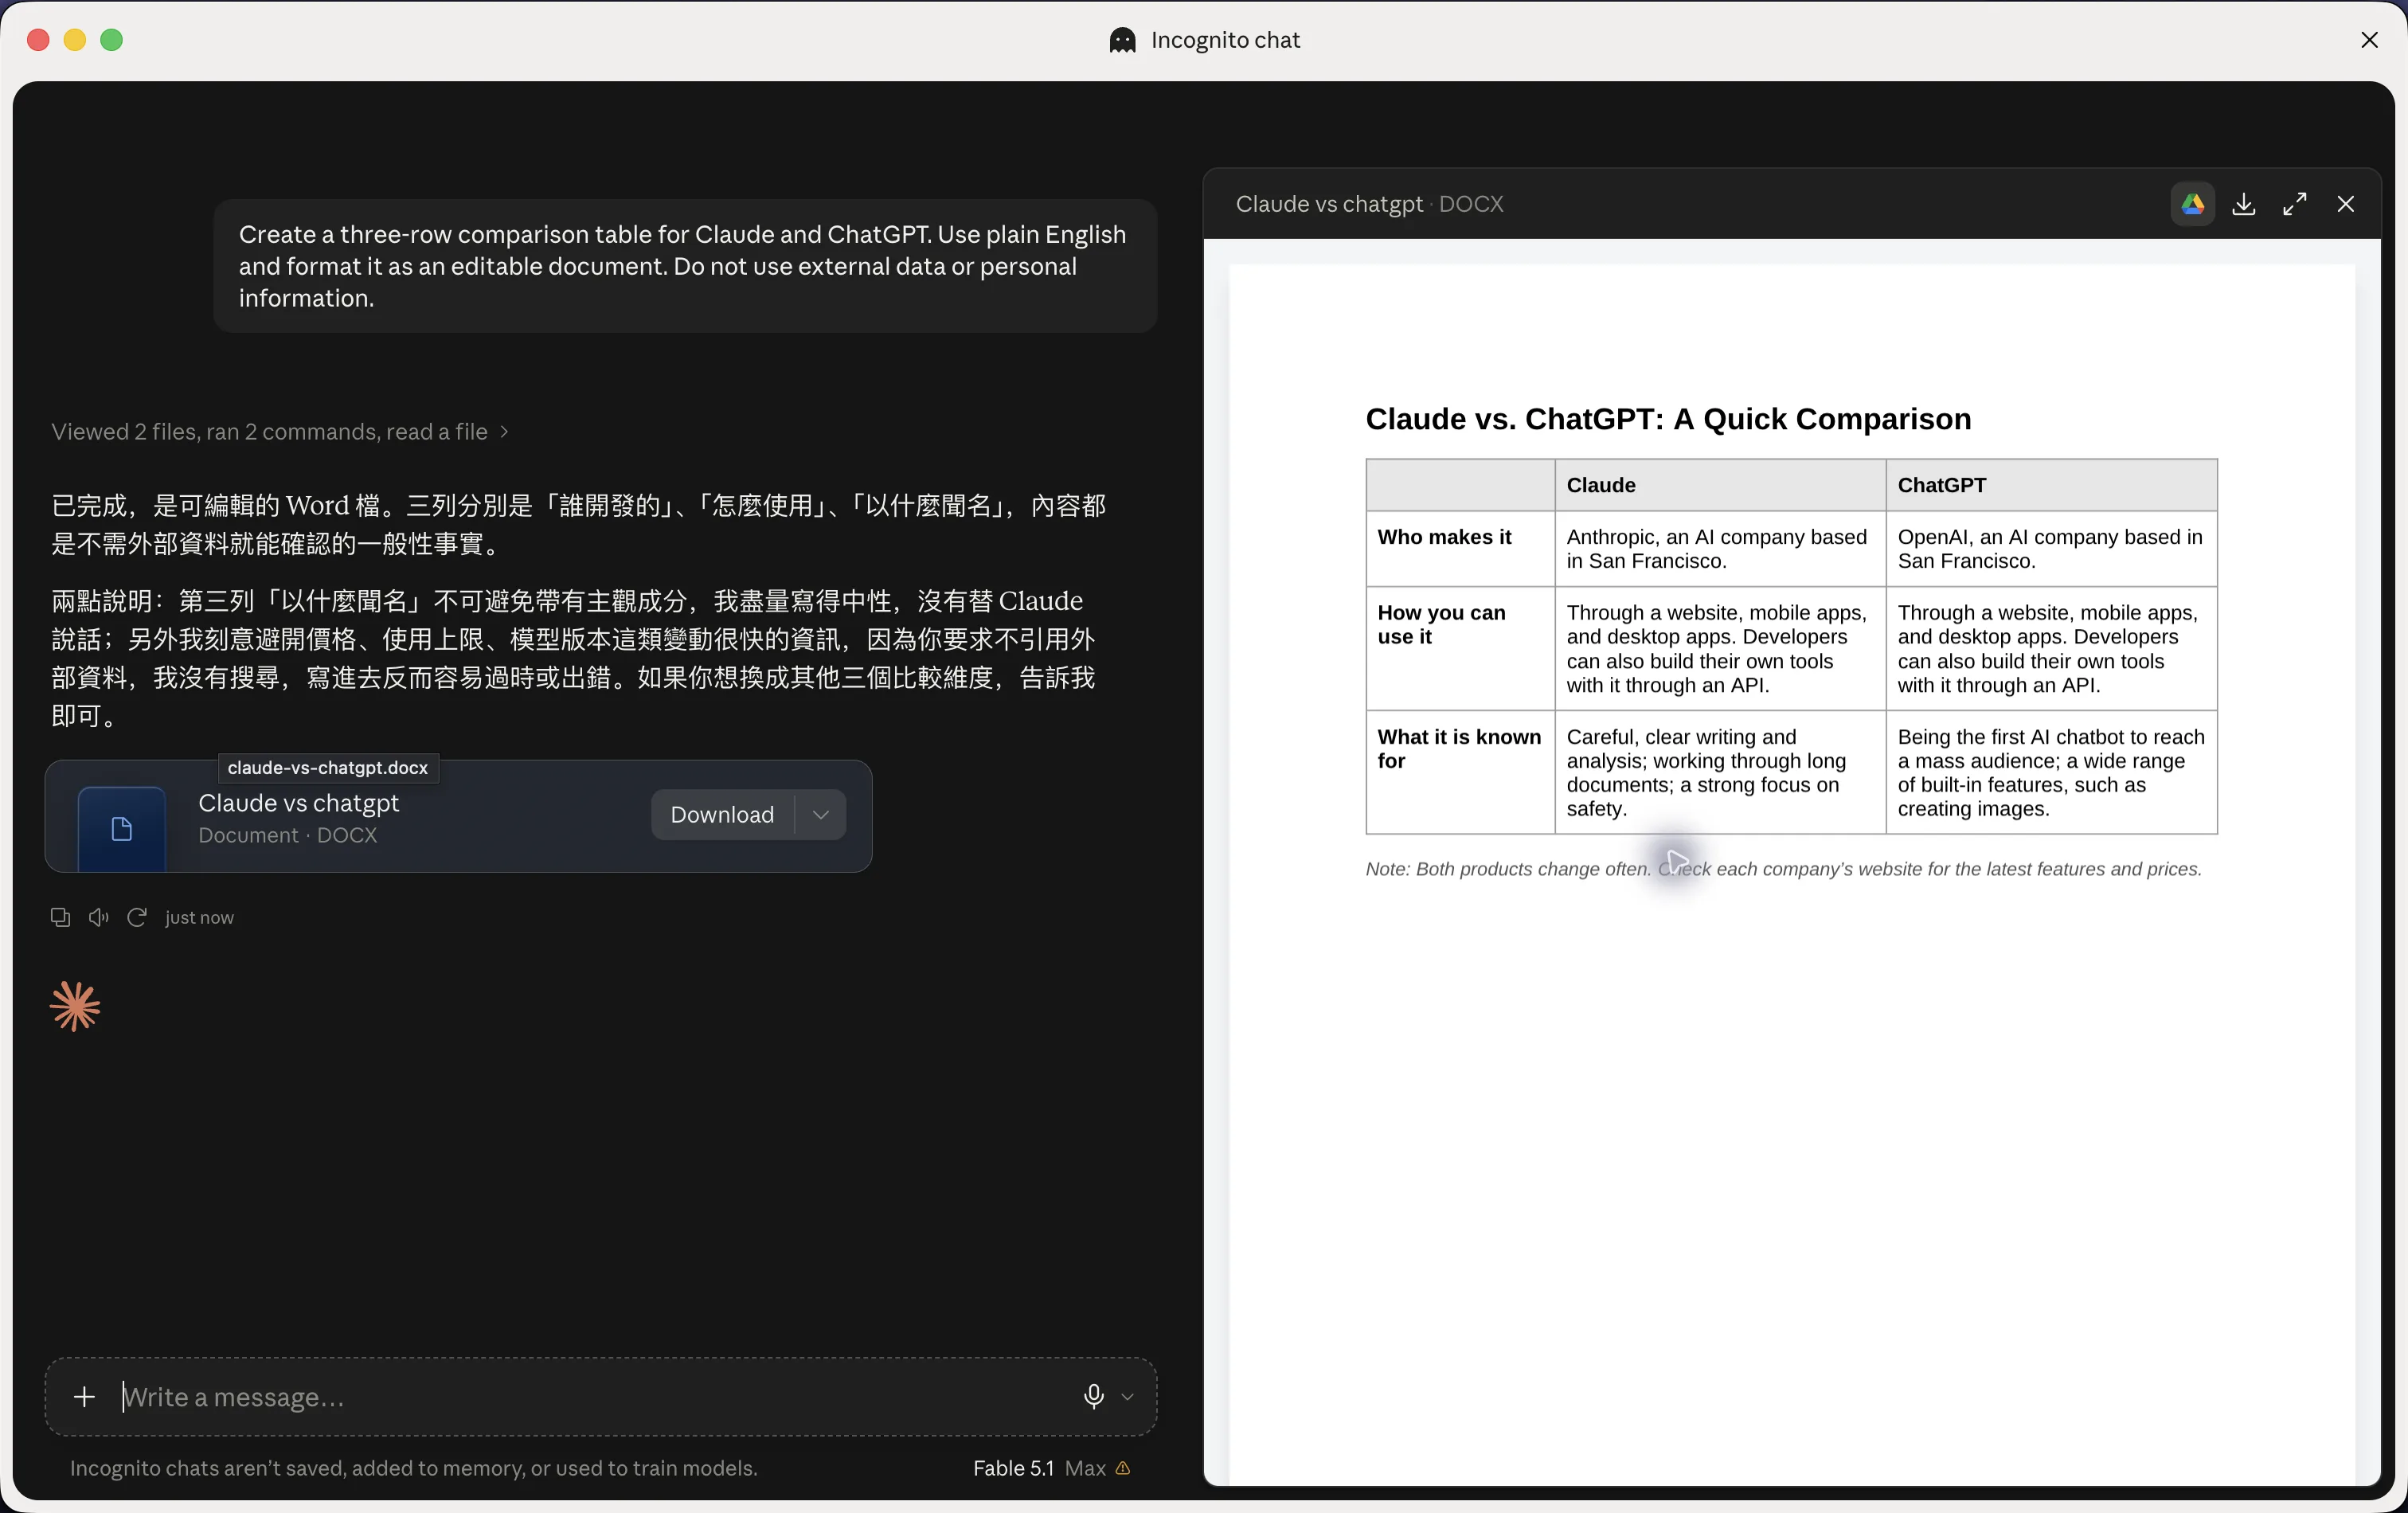Retry the assistant response
Image resolution: width=2408 pixels, height=1513 pixels.
pyautogui.click(x=137, y=917)
